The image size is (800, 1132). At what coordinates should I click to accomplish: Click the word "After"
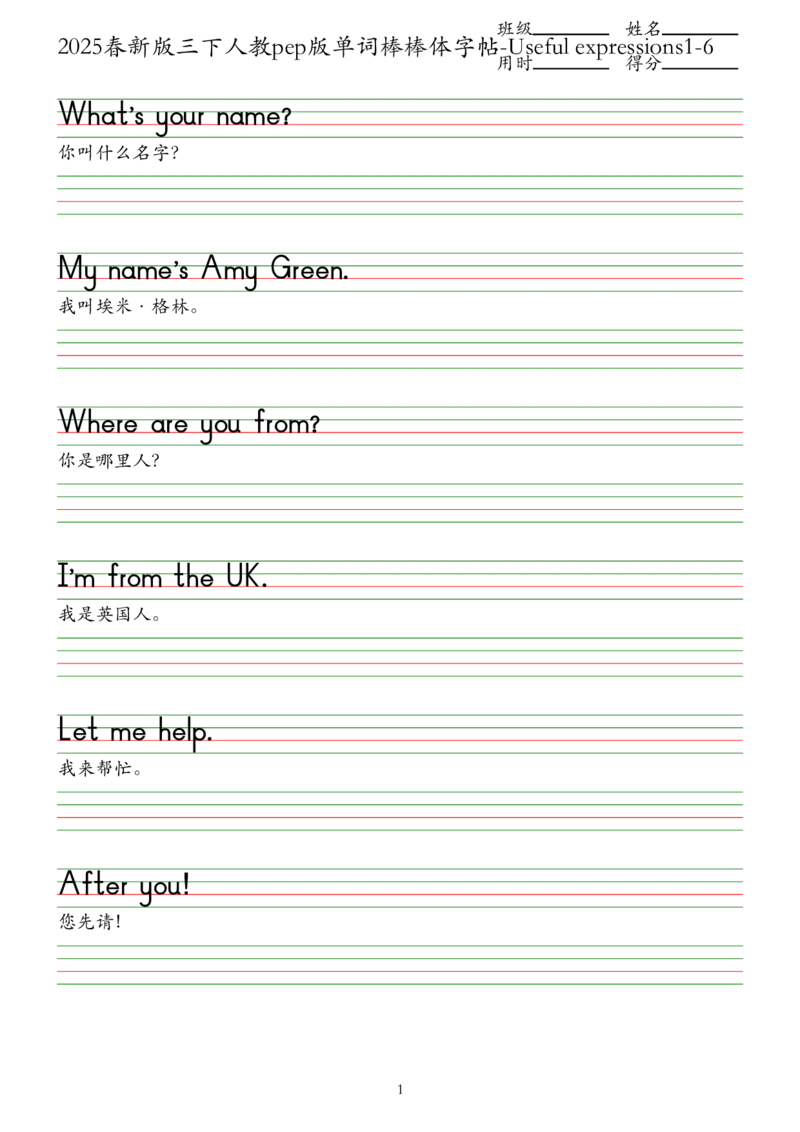94,886
